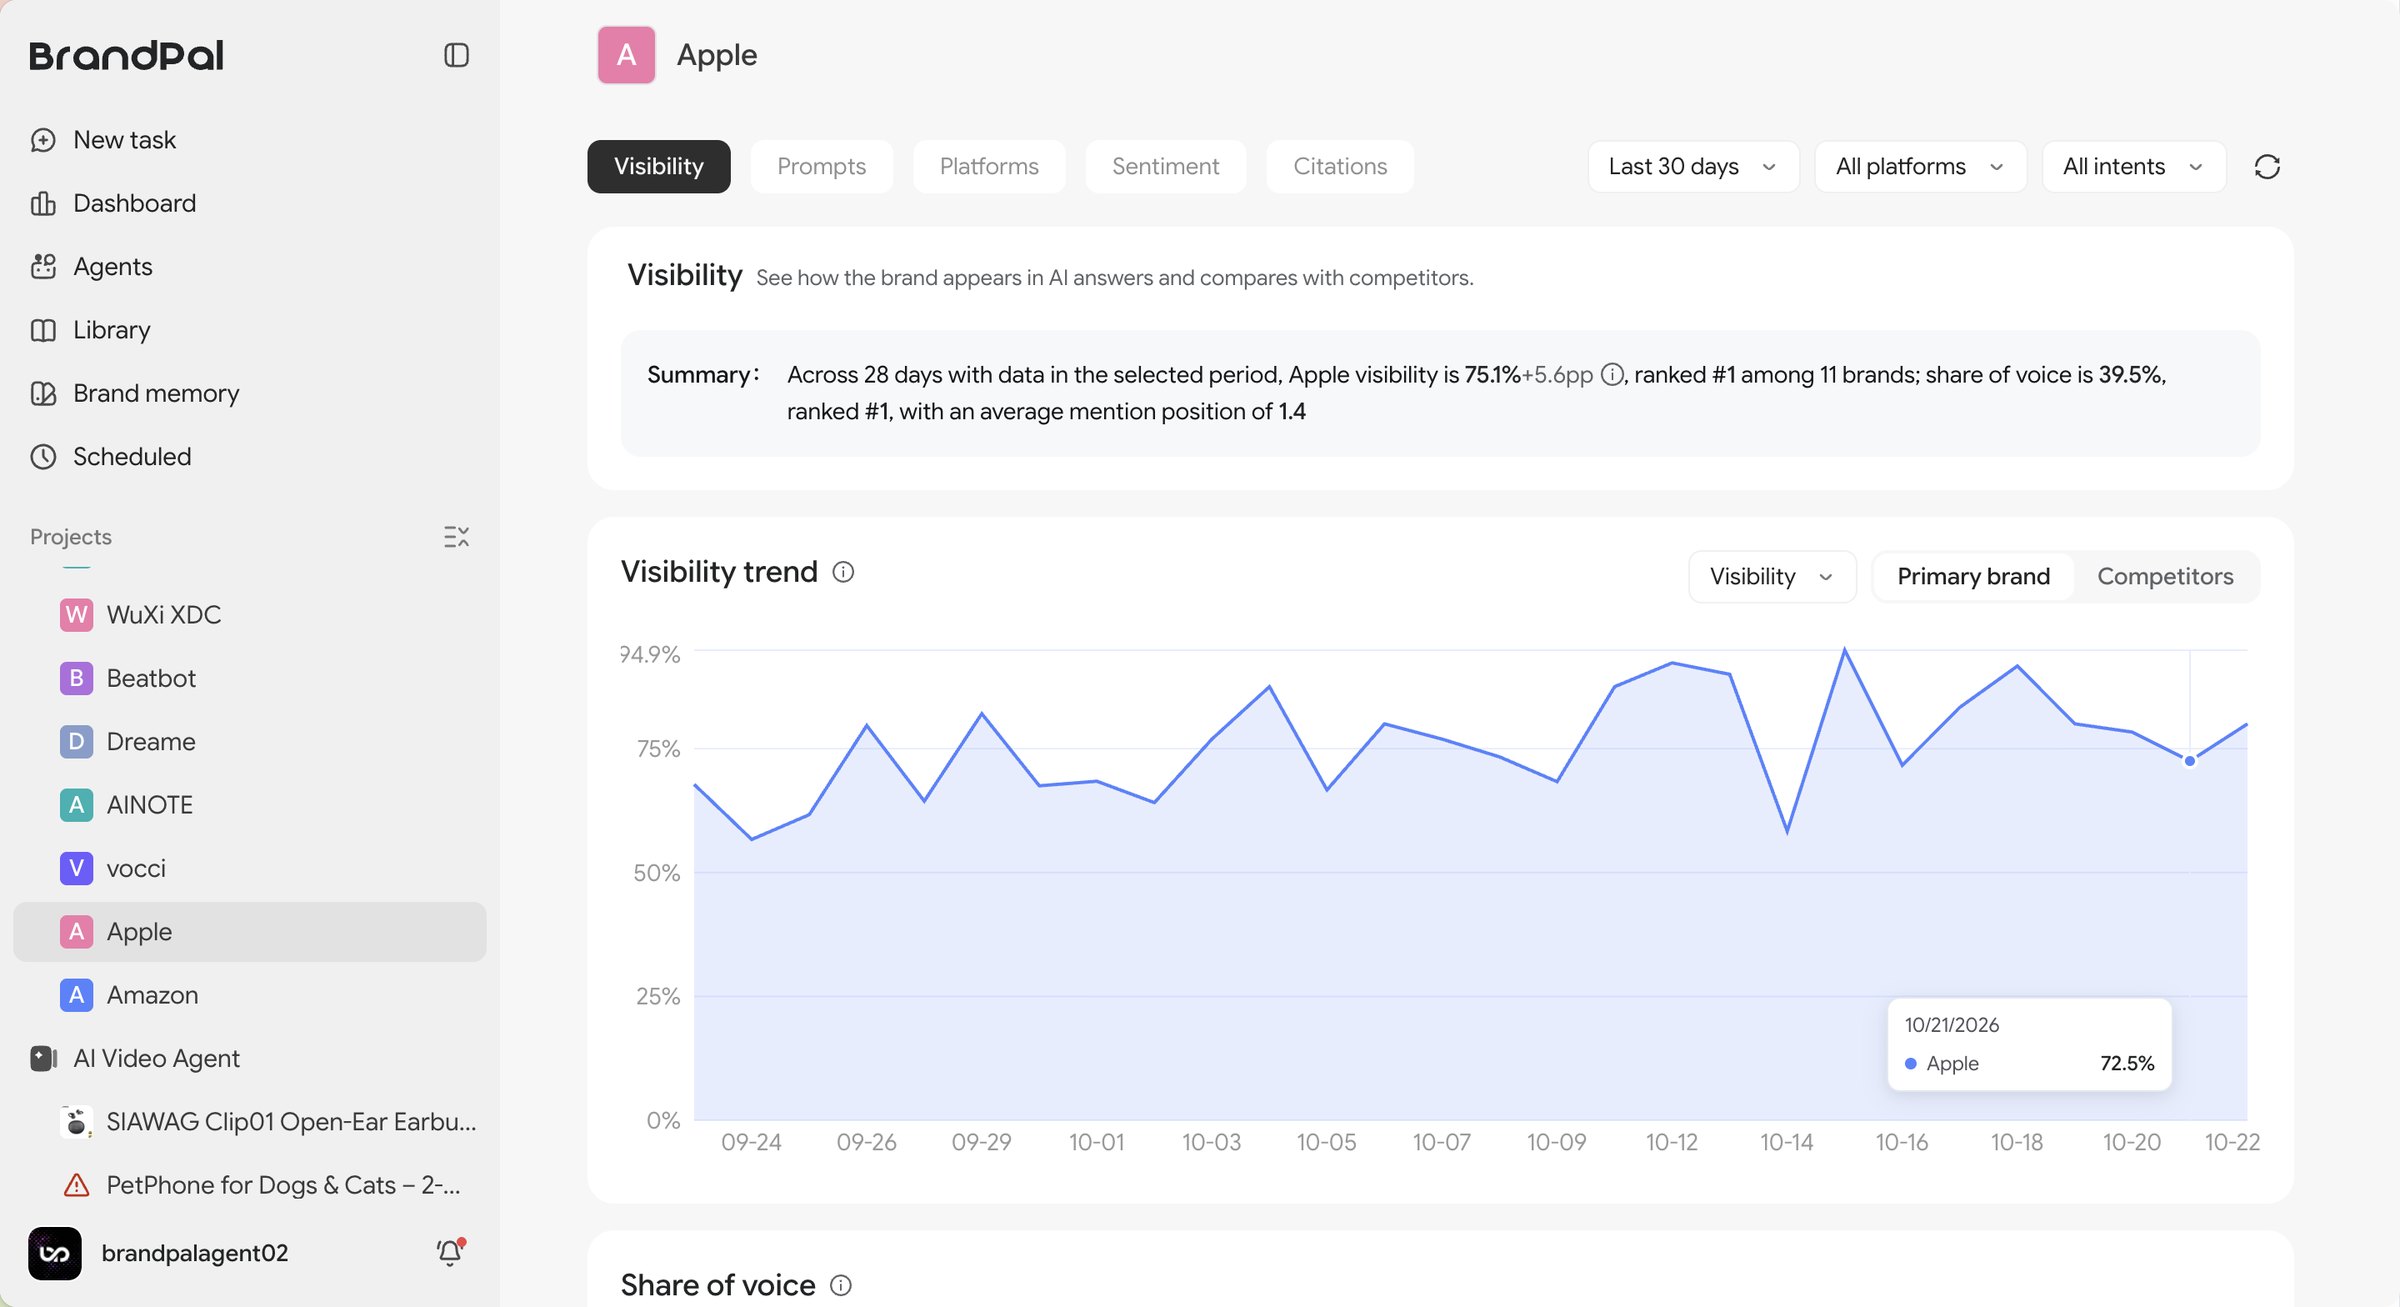Click the 10-14 date label on chart axis
This screenshot has height=1307, width=2400.
click(x=1786, y=1142)
